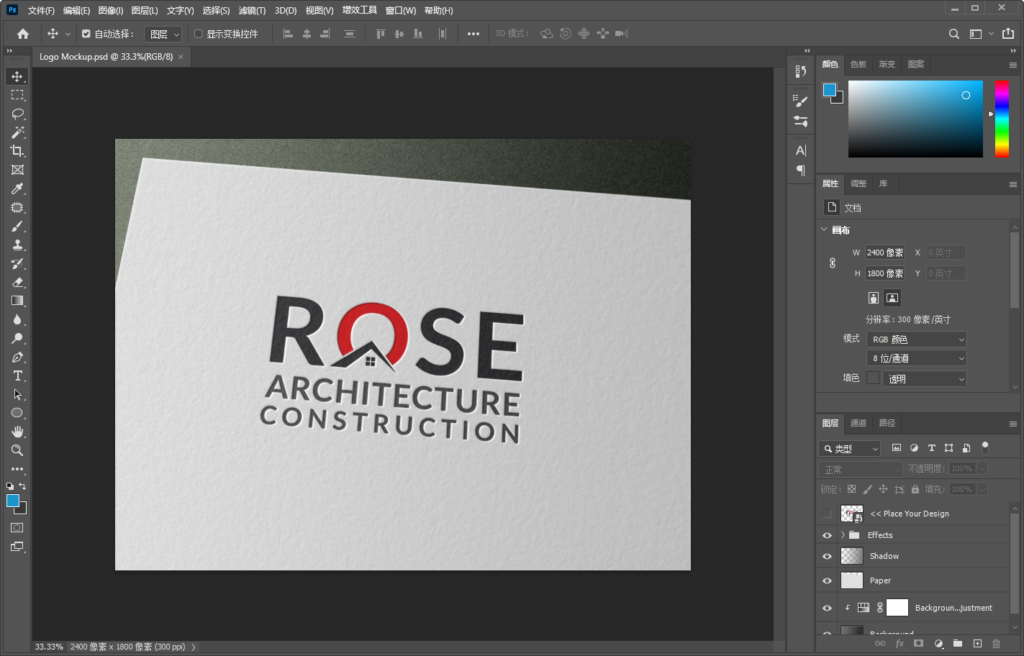The image size is (1024, 656).
Task: Open the Auto-Select layer dropdown
Action: point(163,34)
